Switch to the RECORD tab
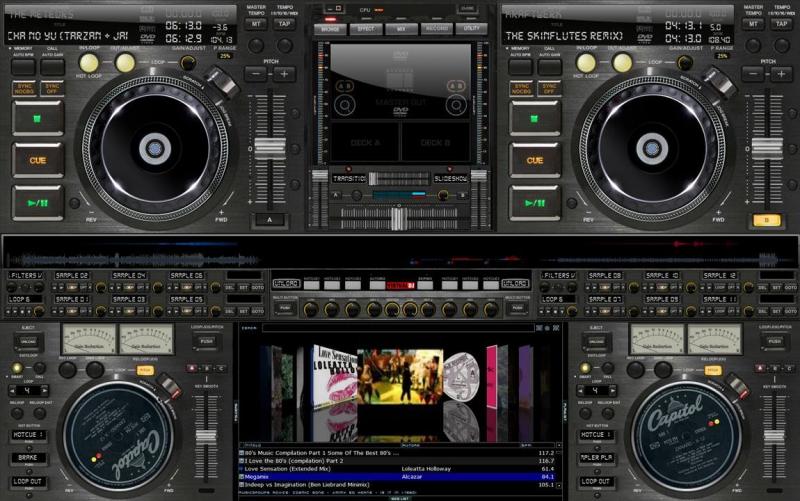 click(x=435, y=30)
